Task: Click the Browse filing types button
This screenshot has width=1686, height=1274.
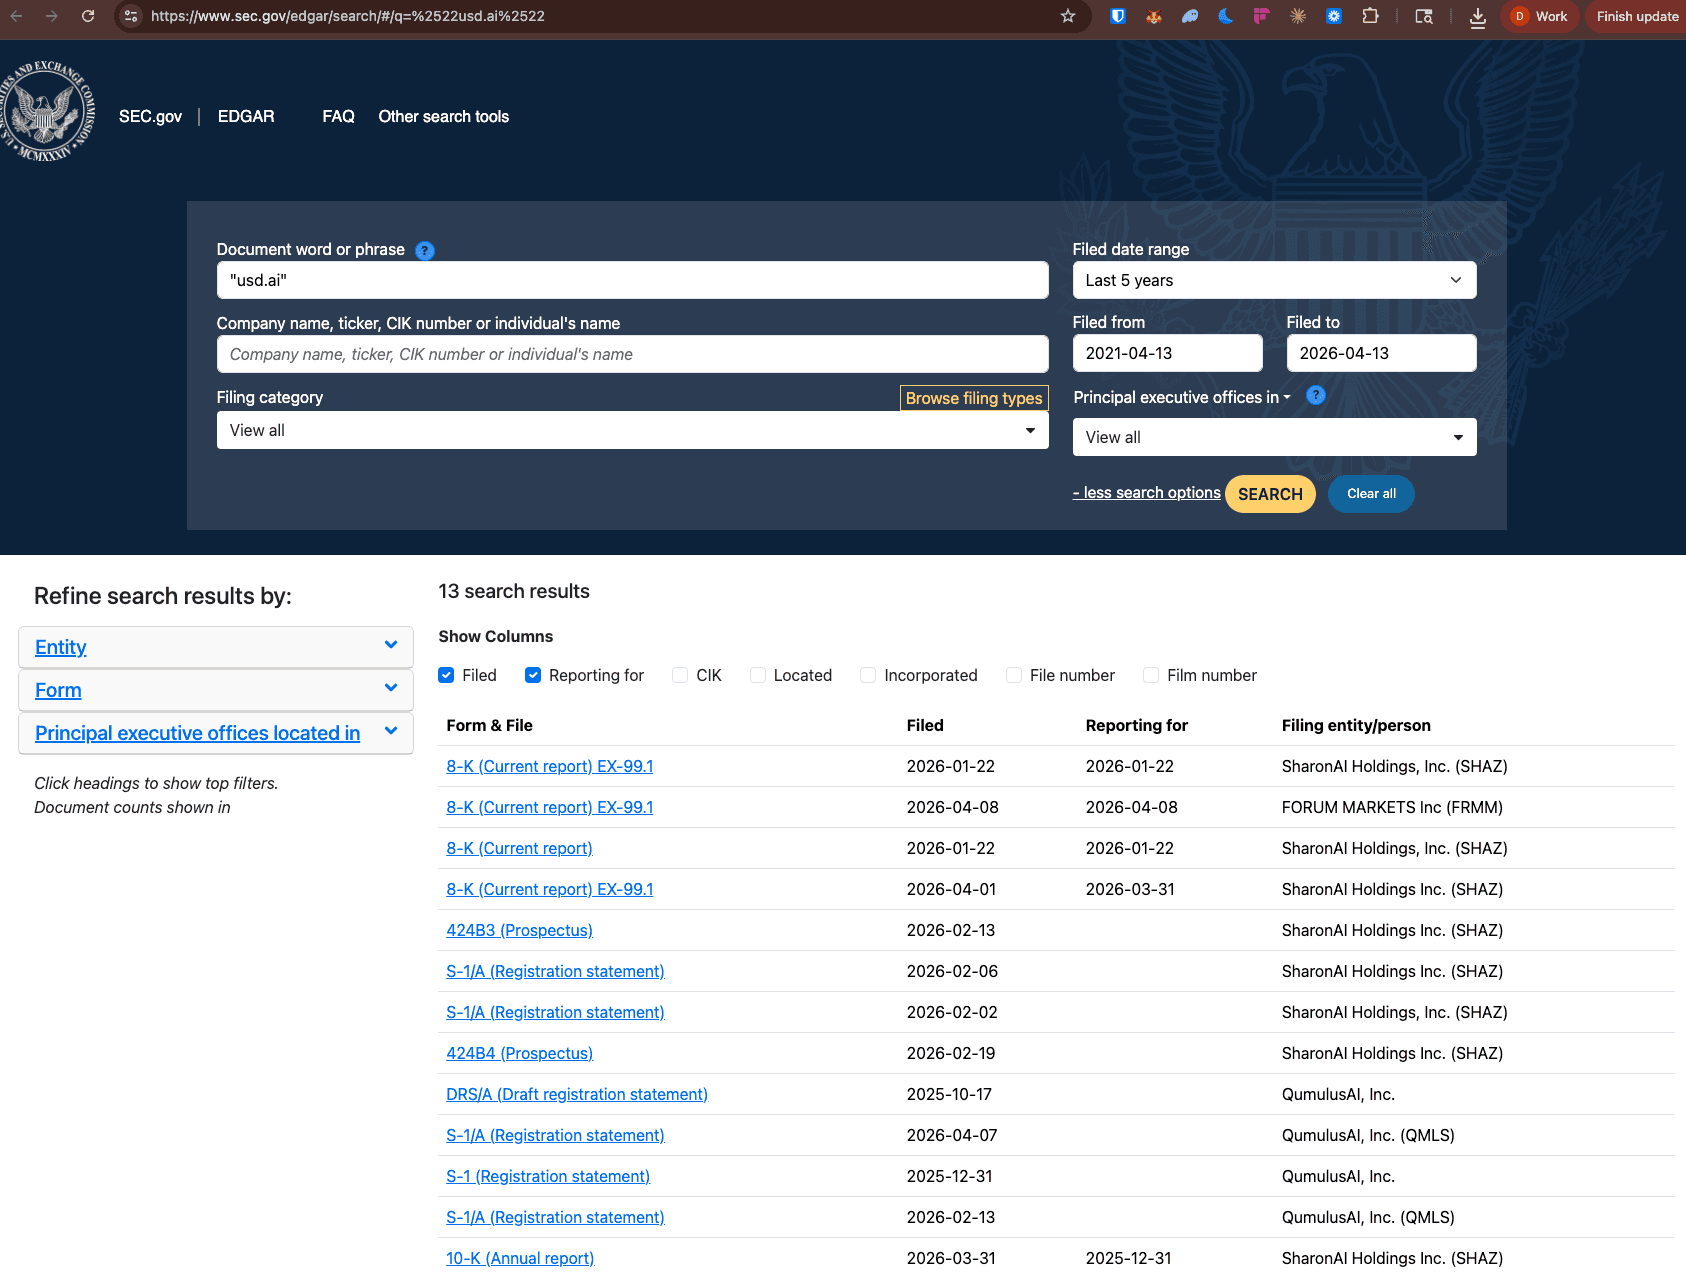Action: pyautogui.click(x=973, y=398)
